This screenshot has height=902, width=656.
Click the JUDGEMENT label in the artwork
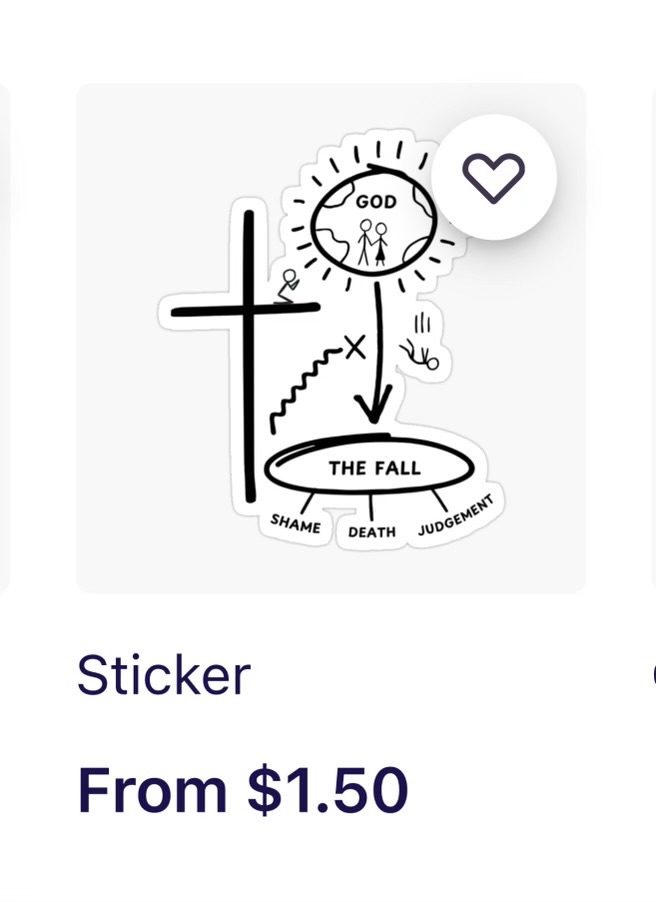point(456,515)
